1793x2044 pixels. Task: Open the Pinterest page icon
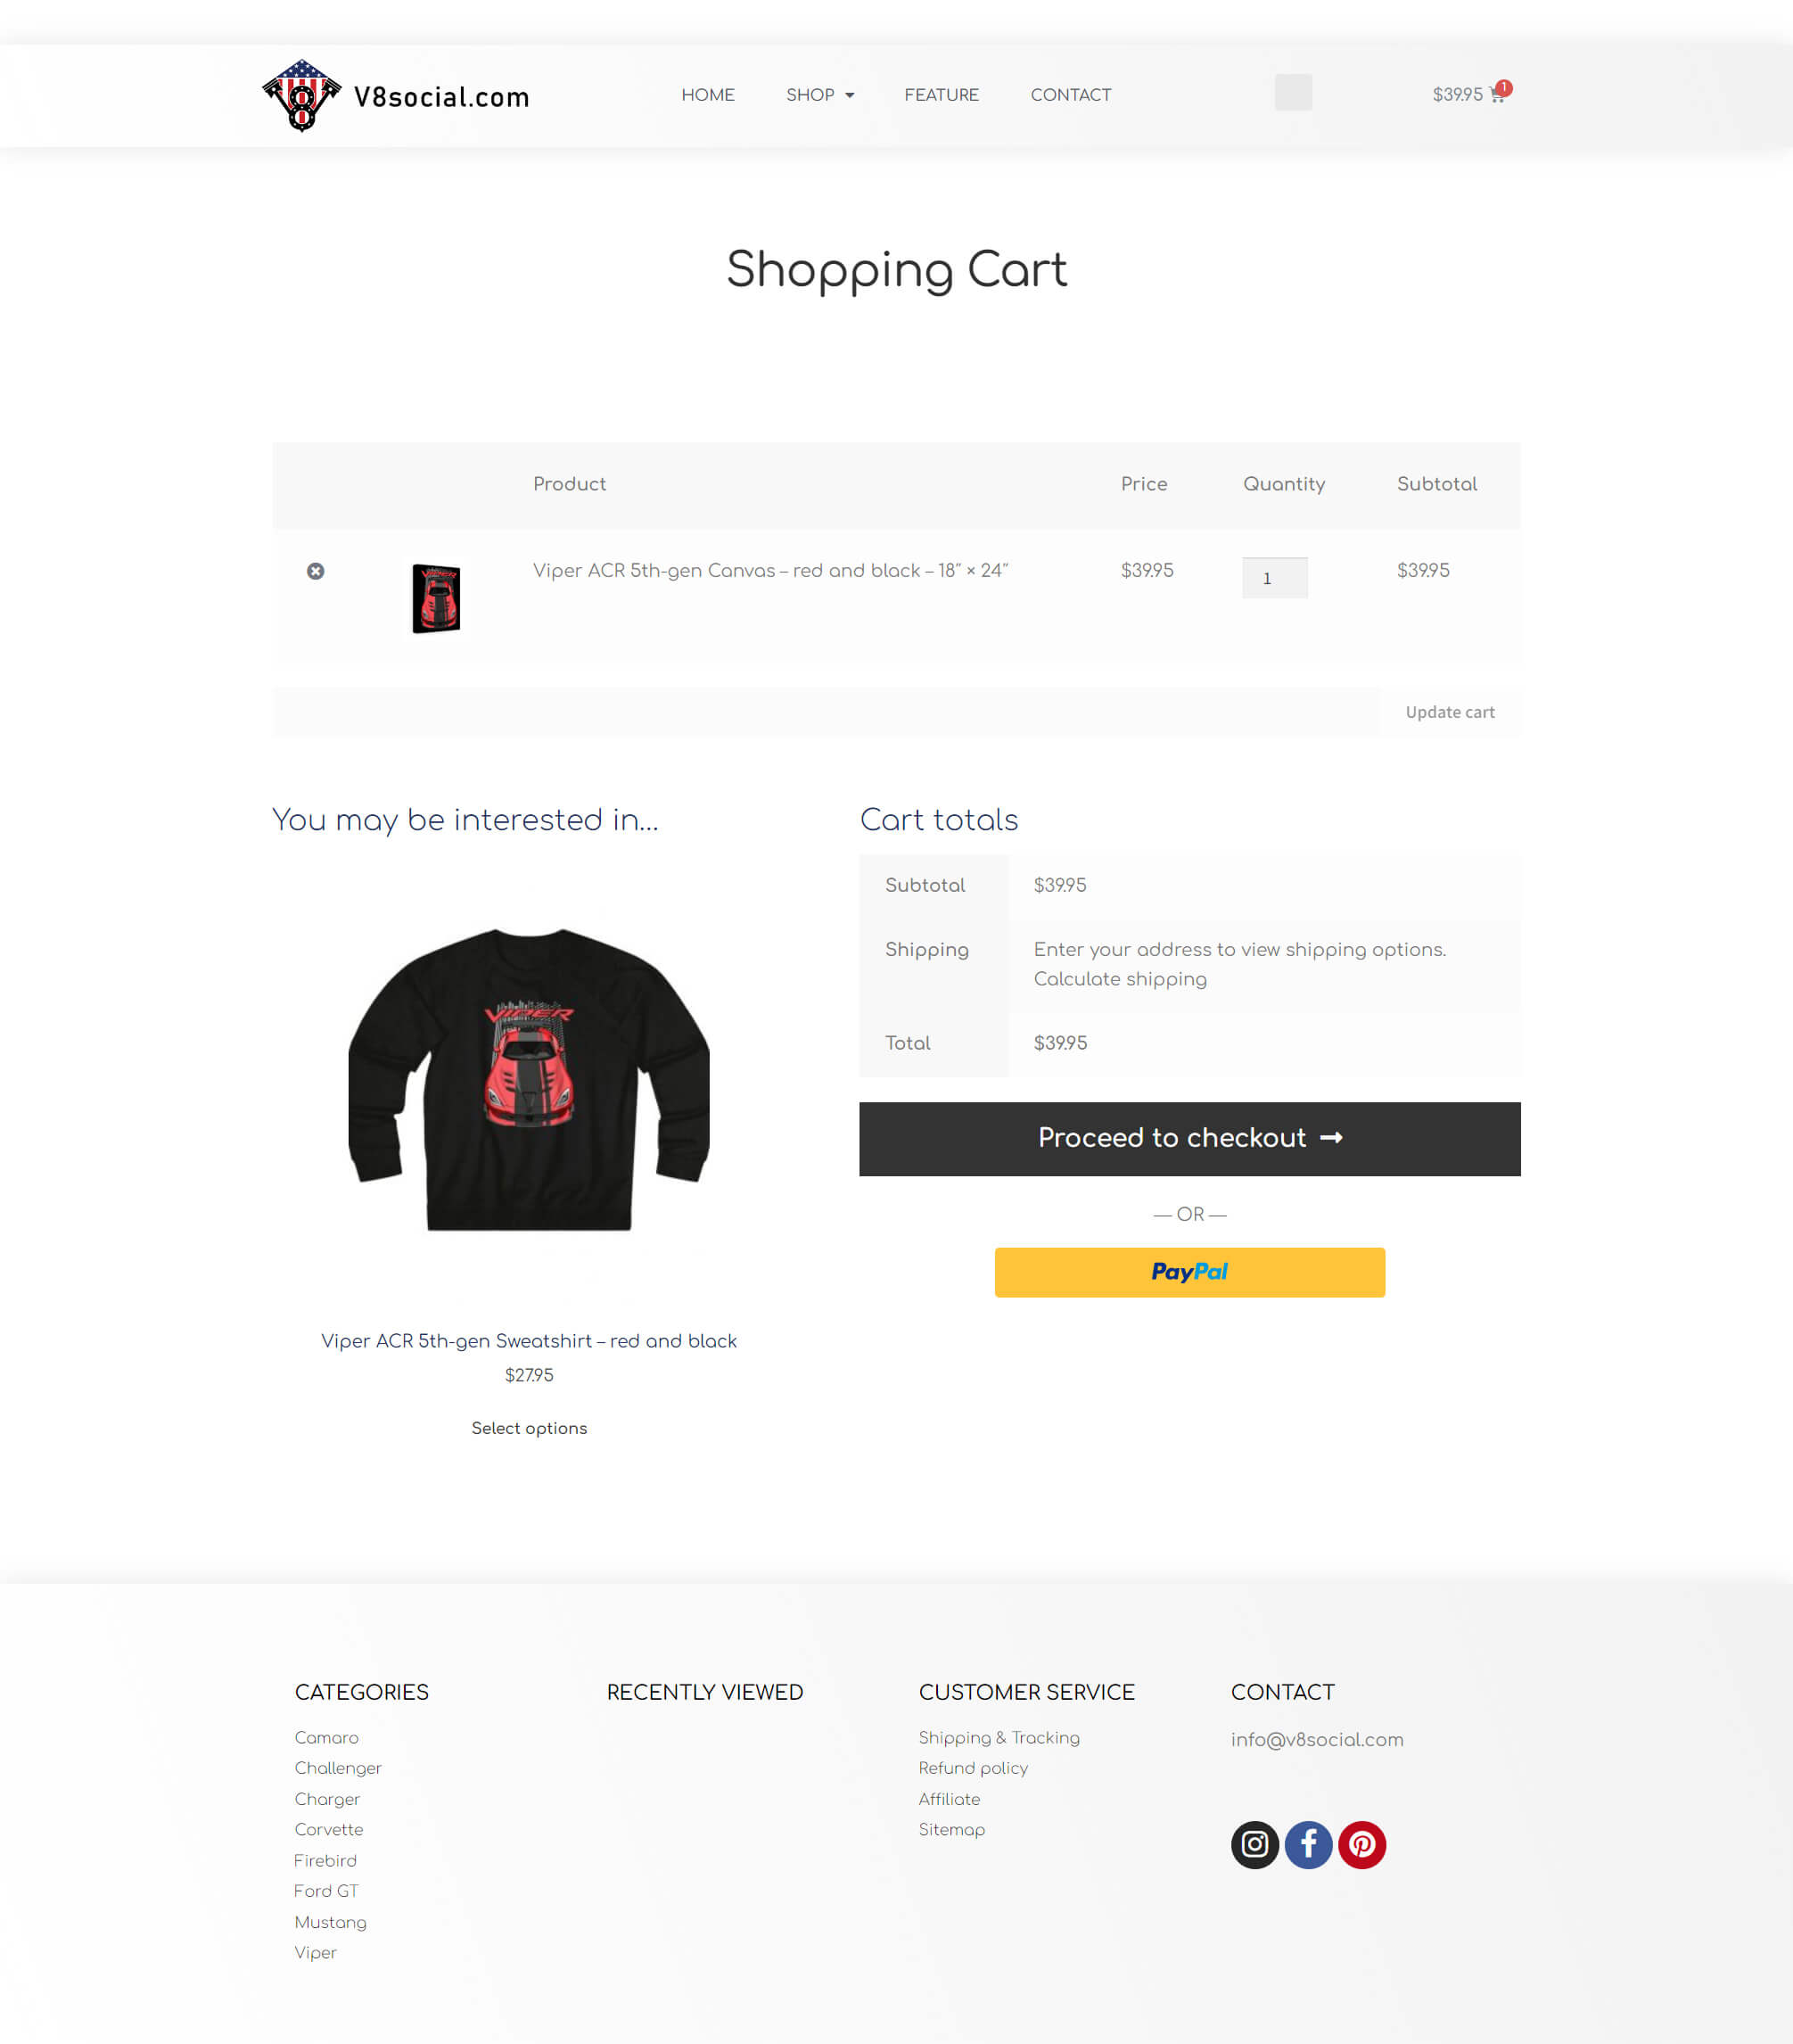pos(1362,1844)
